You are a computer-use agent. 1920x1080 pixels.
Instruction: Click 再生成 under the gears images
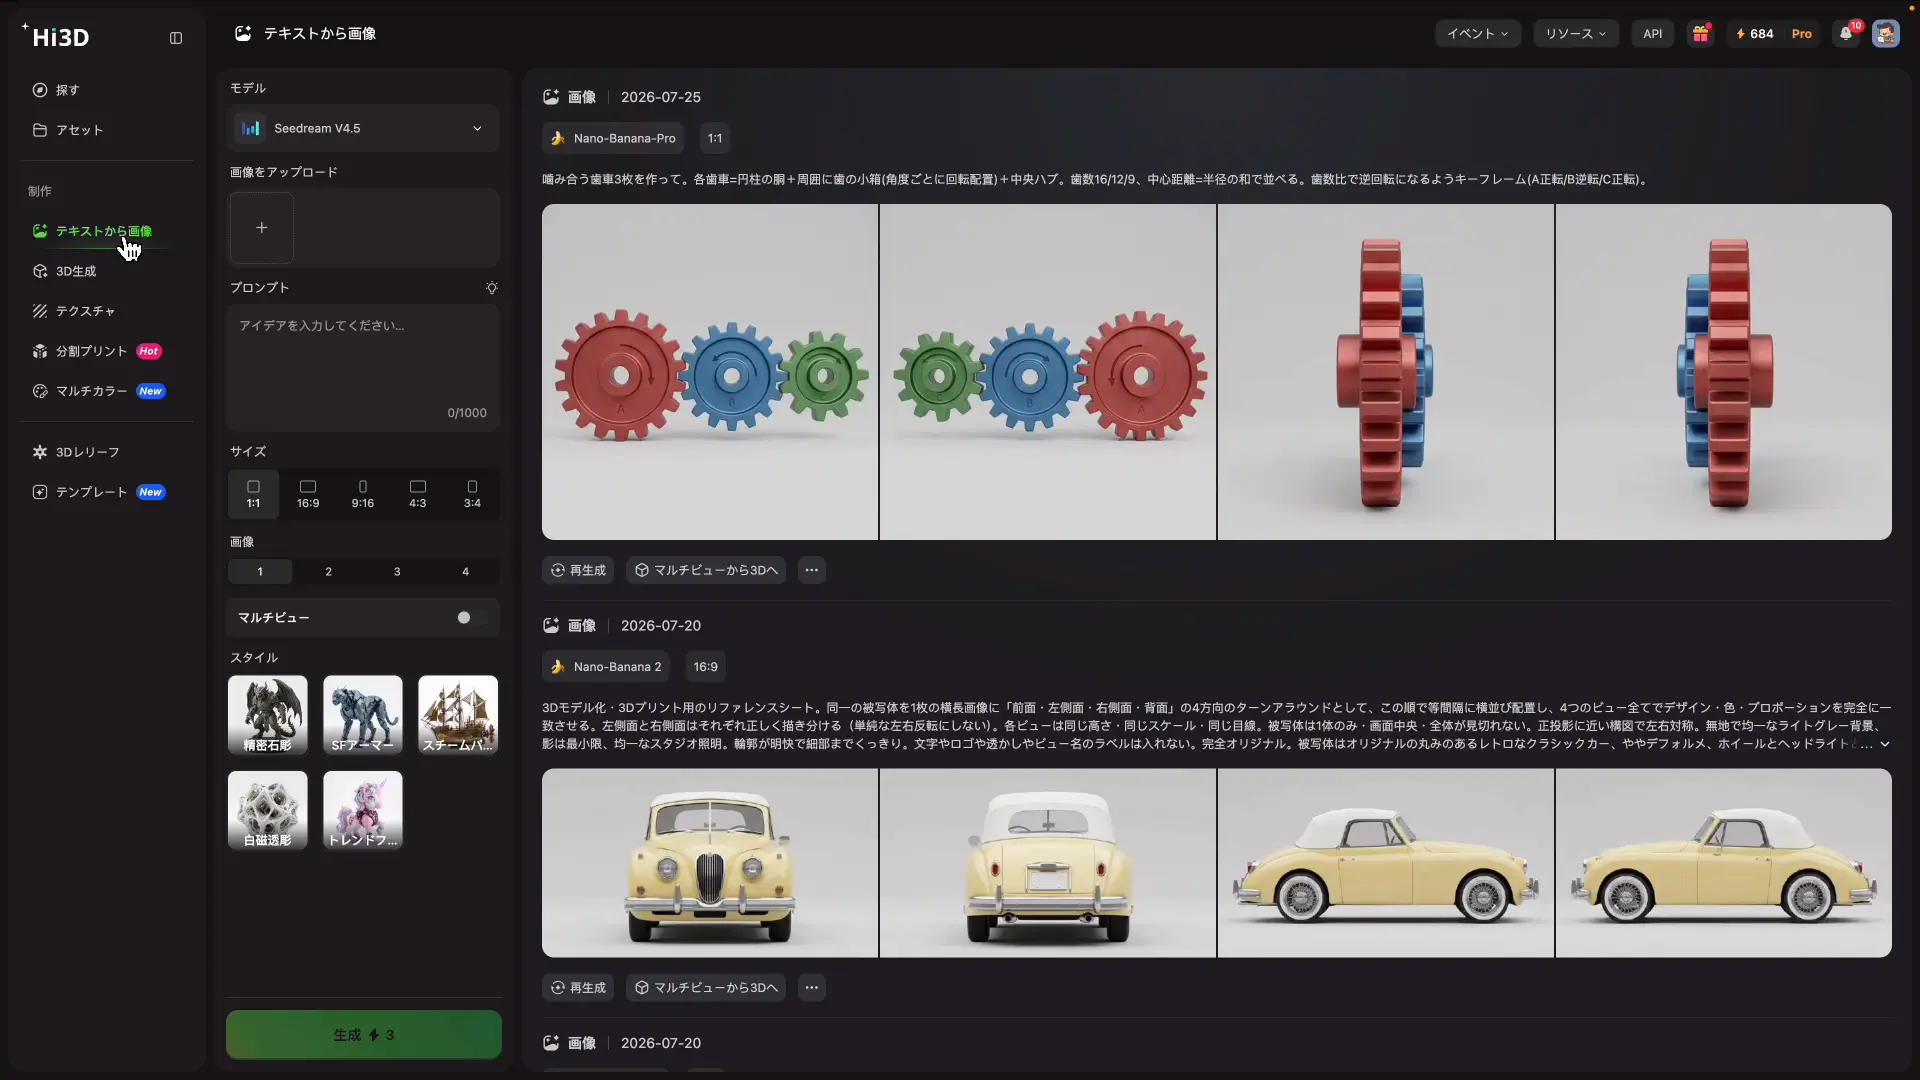coord(578,570)
